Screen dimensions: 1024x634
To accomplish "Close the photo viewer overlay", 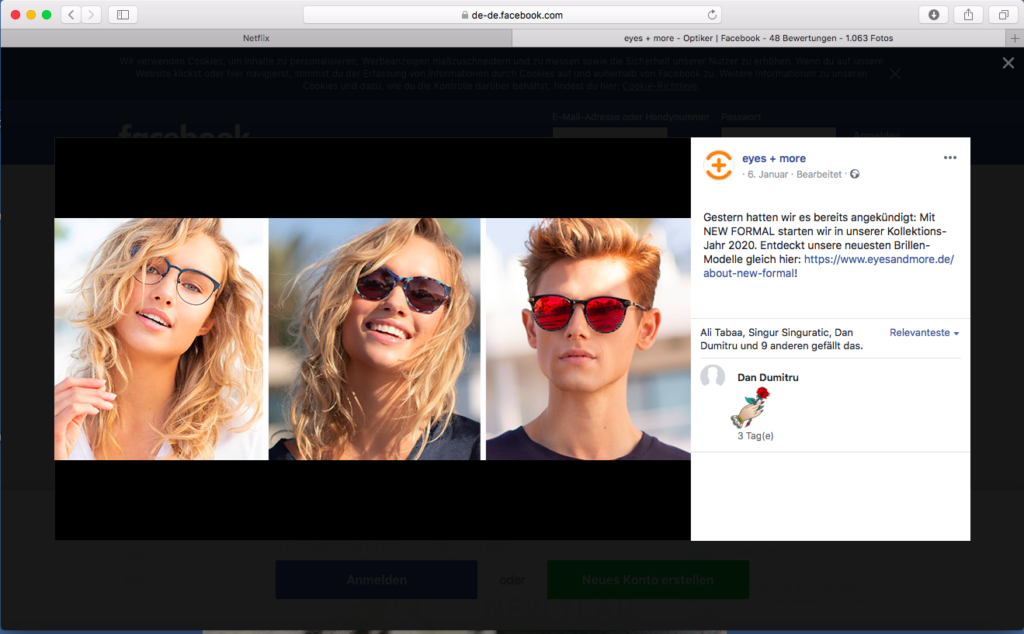I will click(x=1008, y=63).
